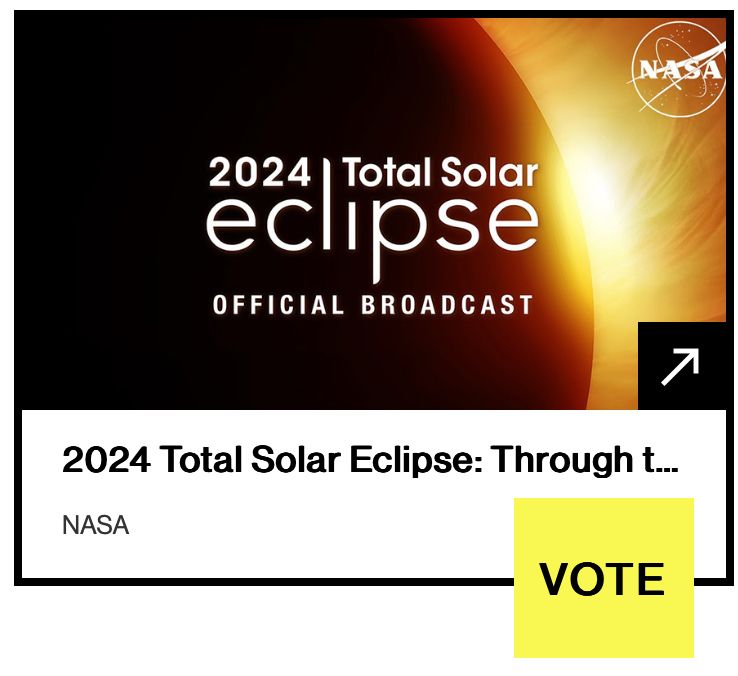
Task: Select the word VOTE on the yellow square
Action: click(x=602, y=579)
